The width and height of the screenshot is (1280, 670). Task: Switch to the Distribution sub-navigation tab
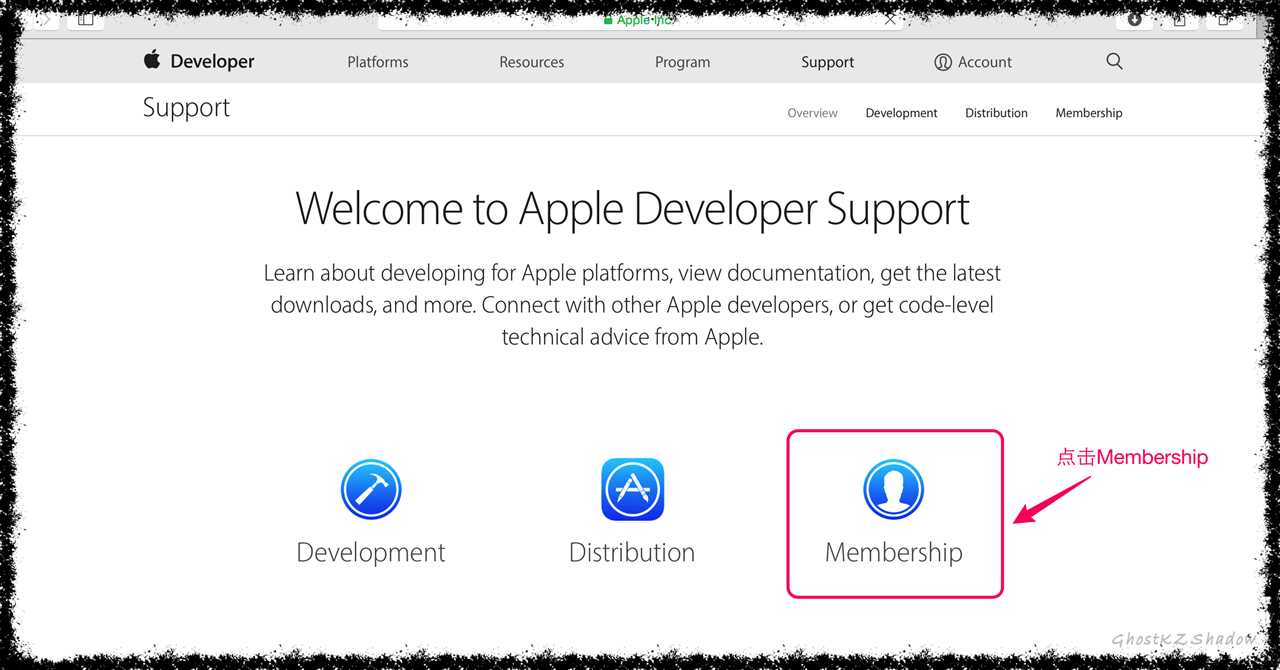997,113
